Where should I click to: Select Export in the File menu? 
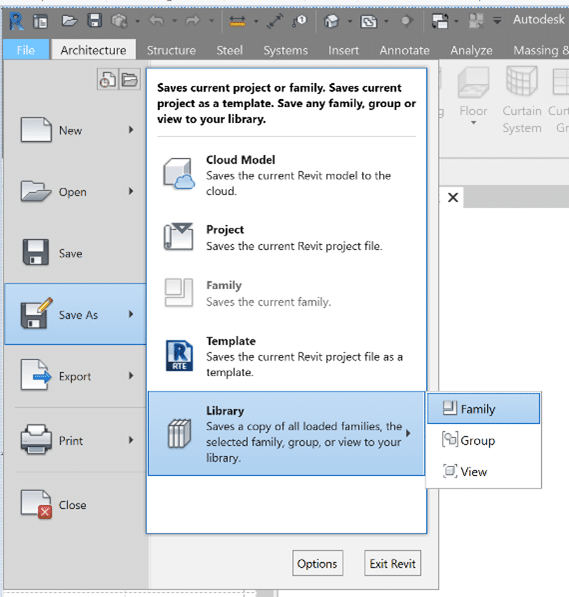[75, 376]
